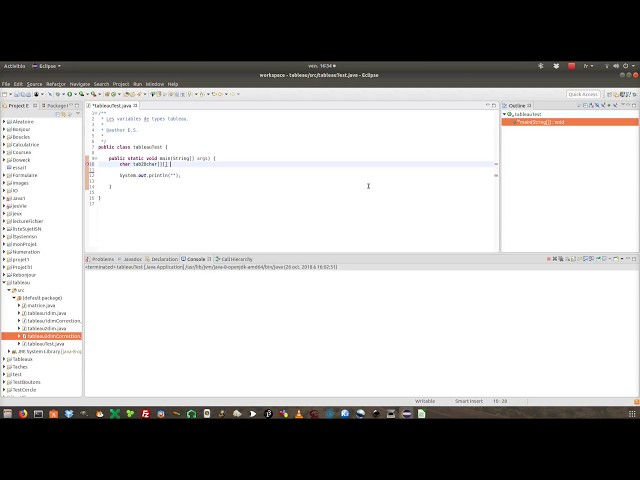Open the Run menu
The height and width of the screenshot is (480, 640).
coord(138,84)
